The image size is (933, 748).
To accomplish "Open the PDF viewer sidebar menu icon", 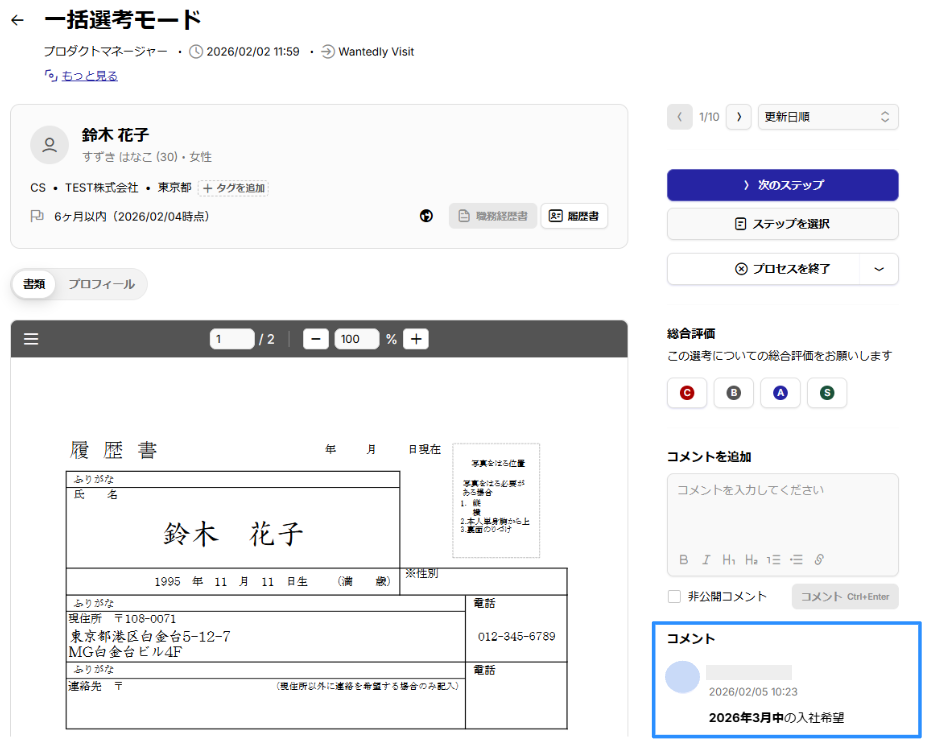I will 31,339.
